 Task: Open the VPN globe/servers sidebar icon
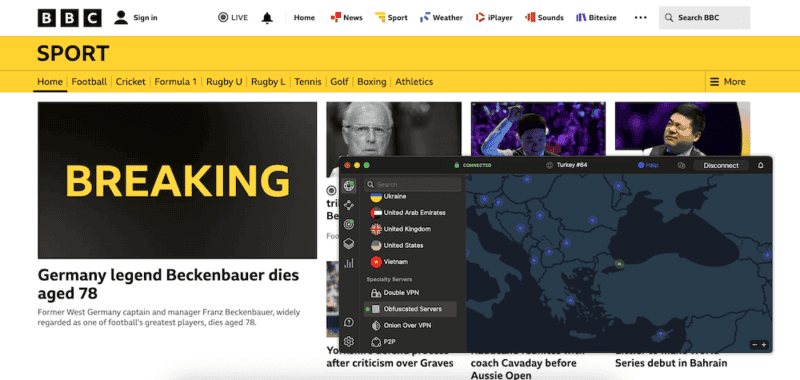click(x=349, y=186)
